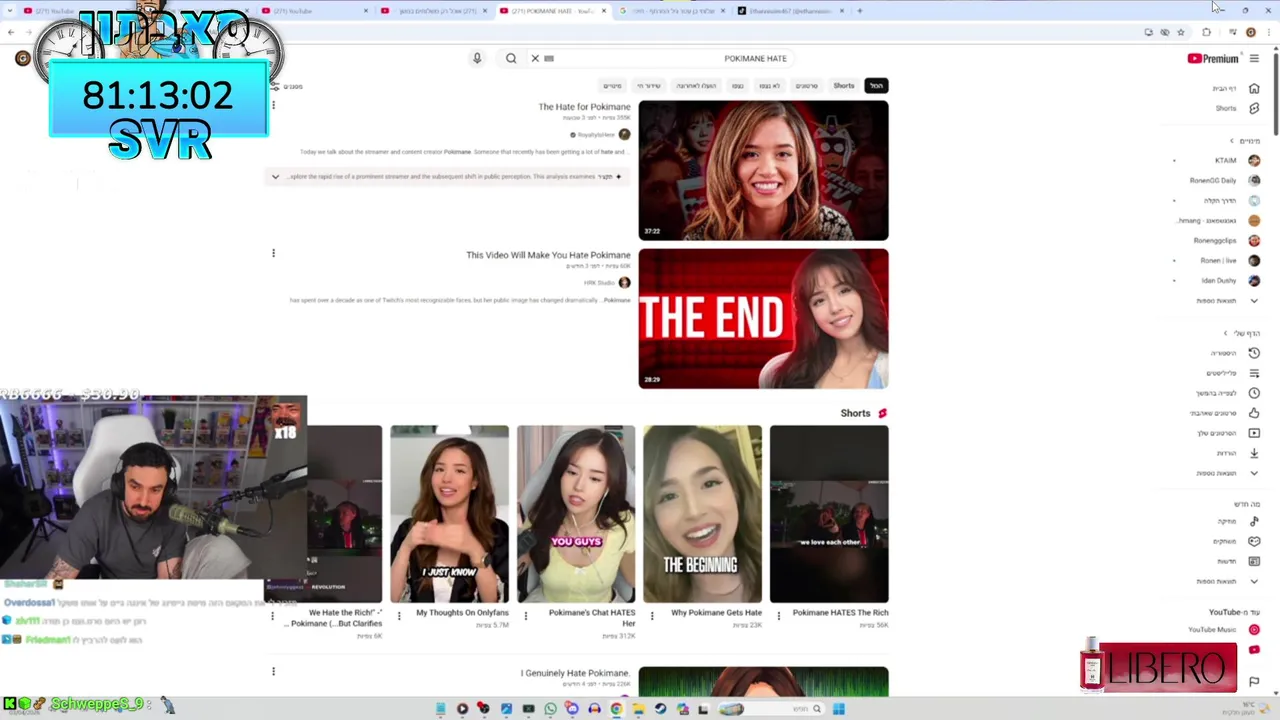The height and width of the screenshot is (720, 1280).
Task: Open Windows Start button on taskbar
Action: (839, 709)
